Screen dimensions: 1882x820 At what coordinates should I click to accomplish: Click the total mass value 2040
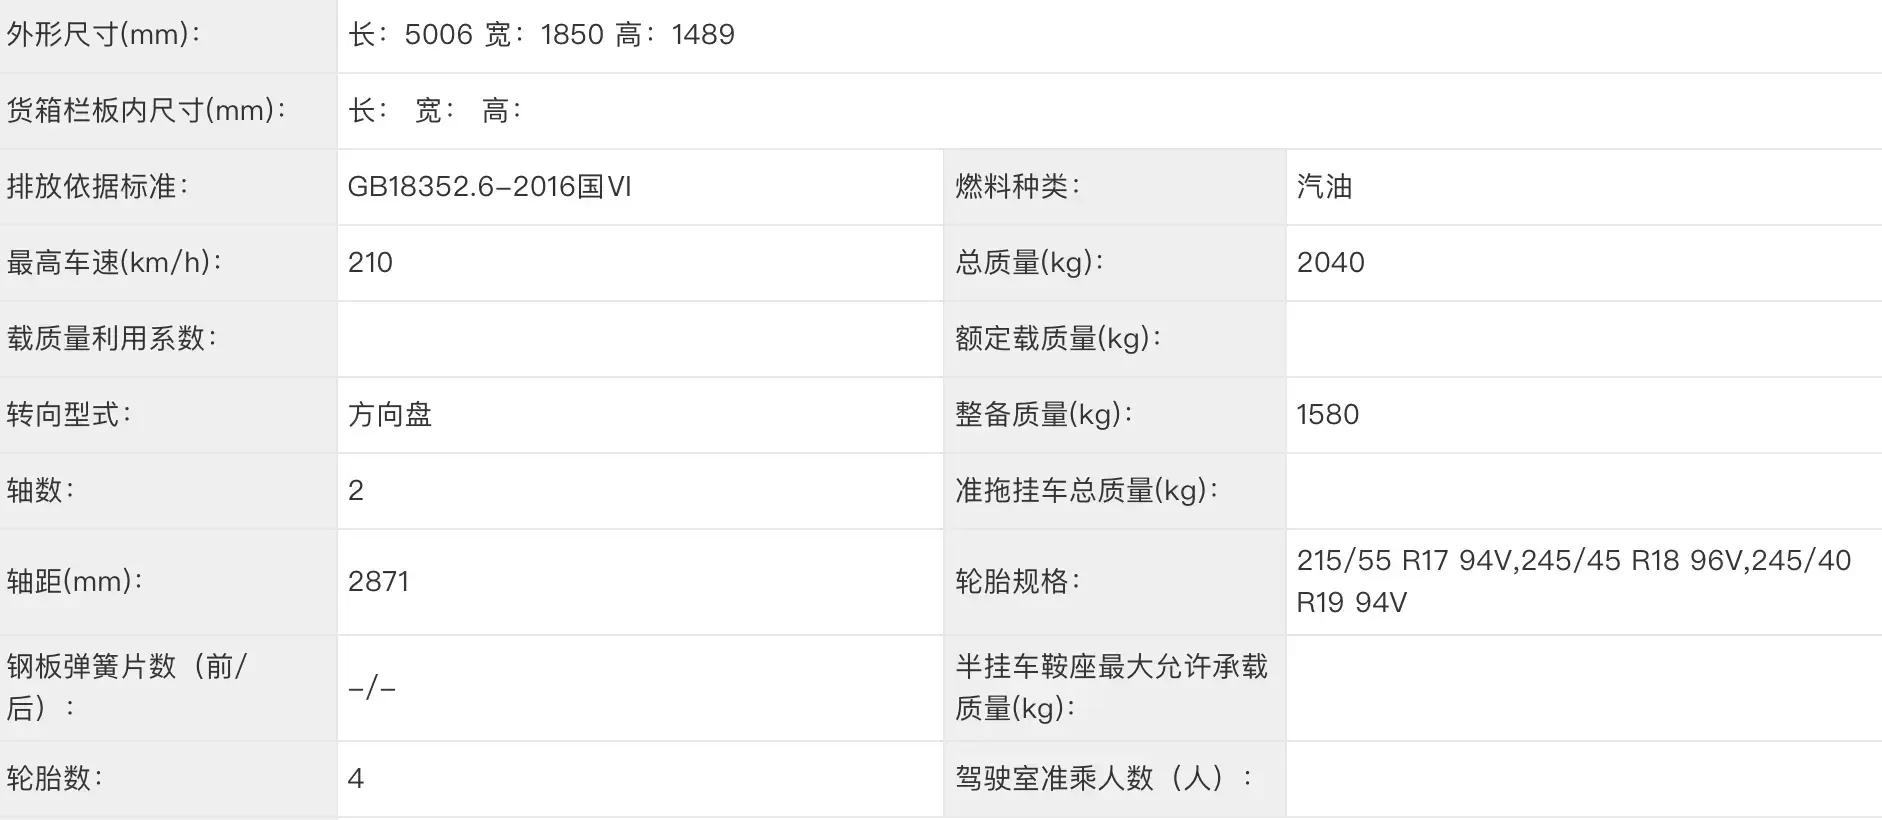[x=1330, y=263]
